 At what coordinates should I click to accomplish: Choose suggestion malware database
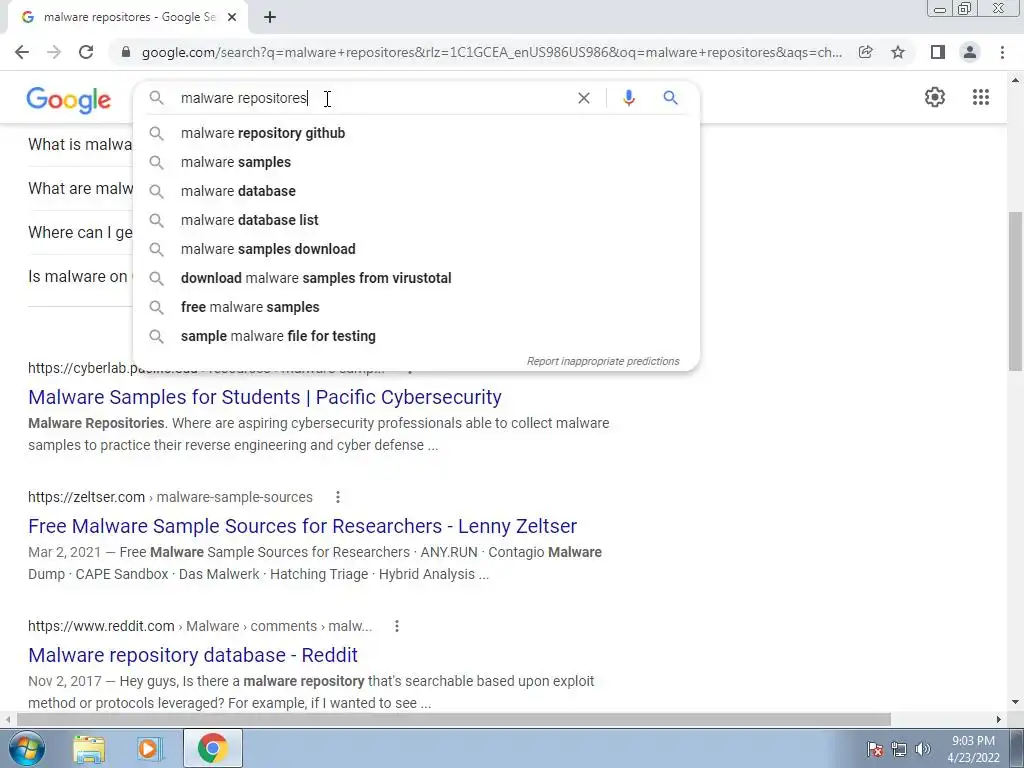[x=416, y=191]
